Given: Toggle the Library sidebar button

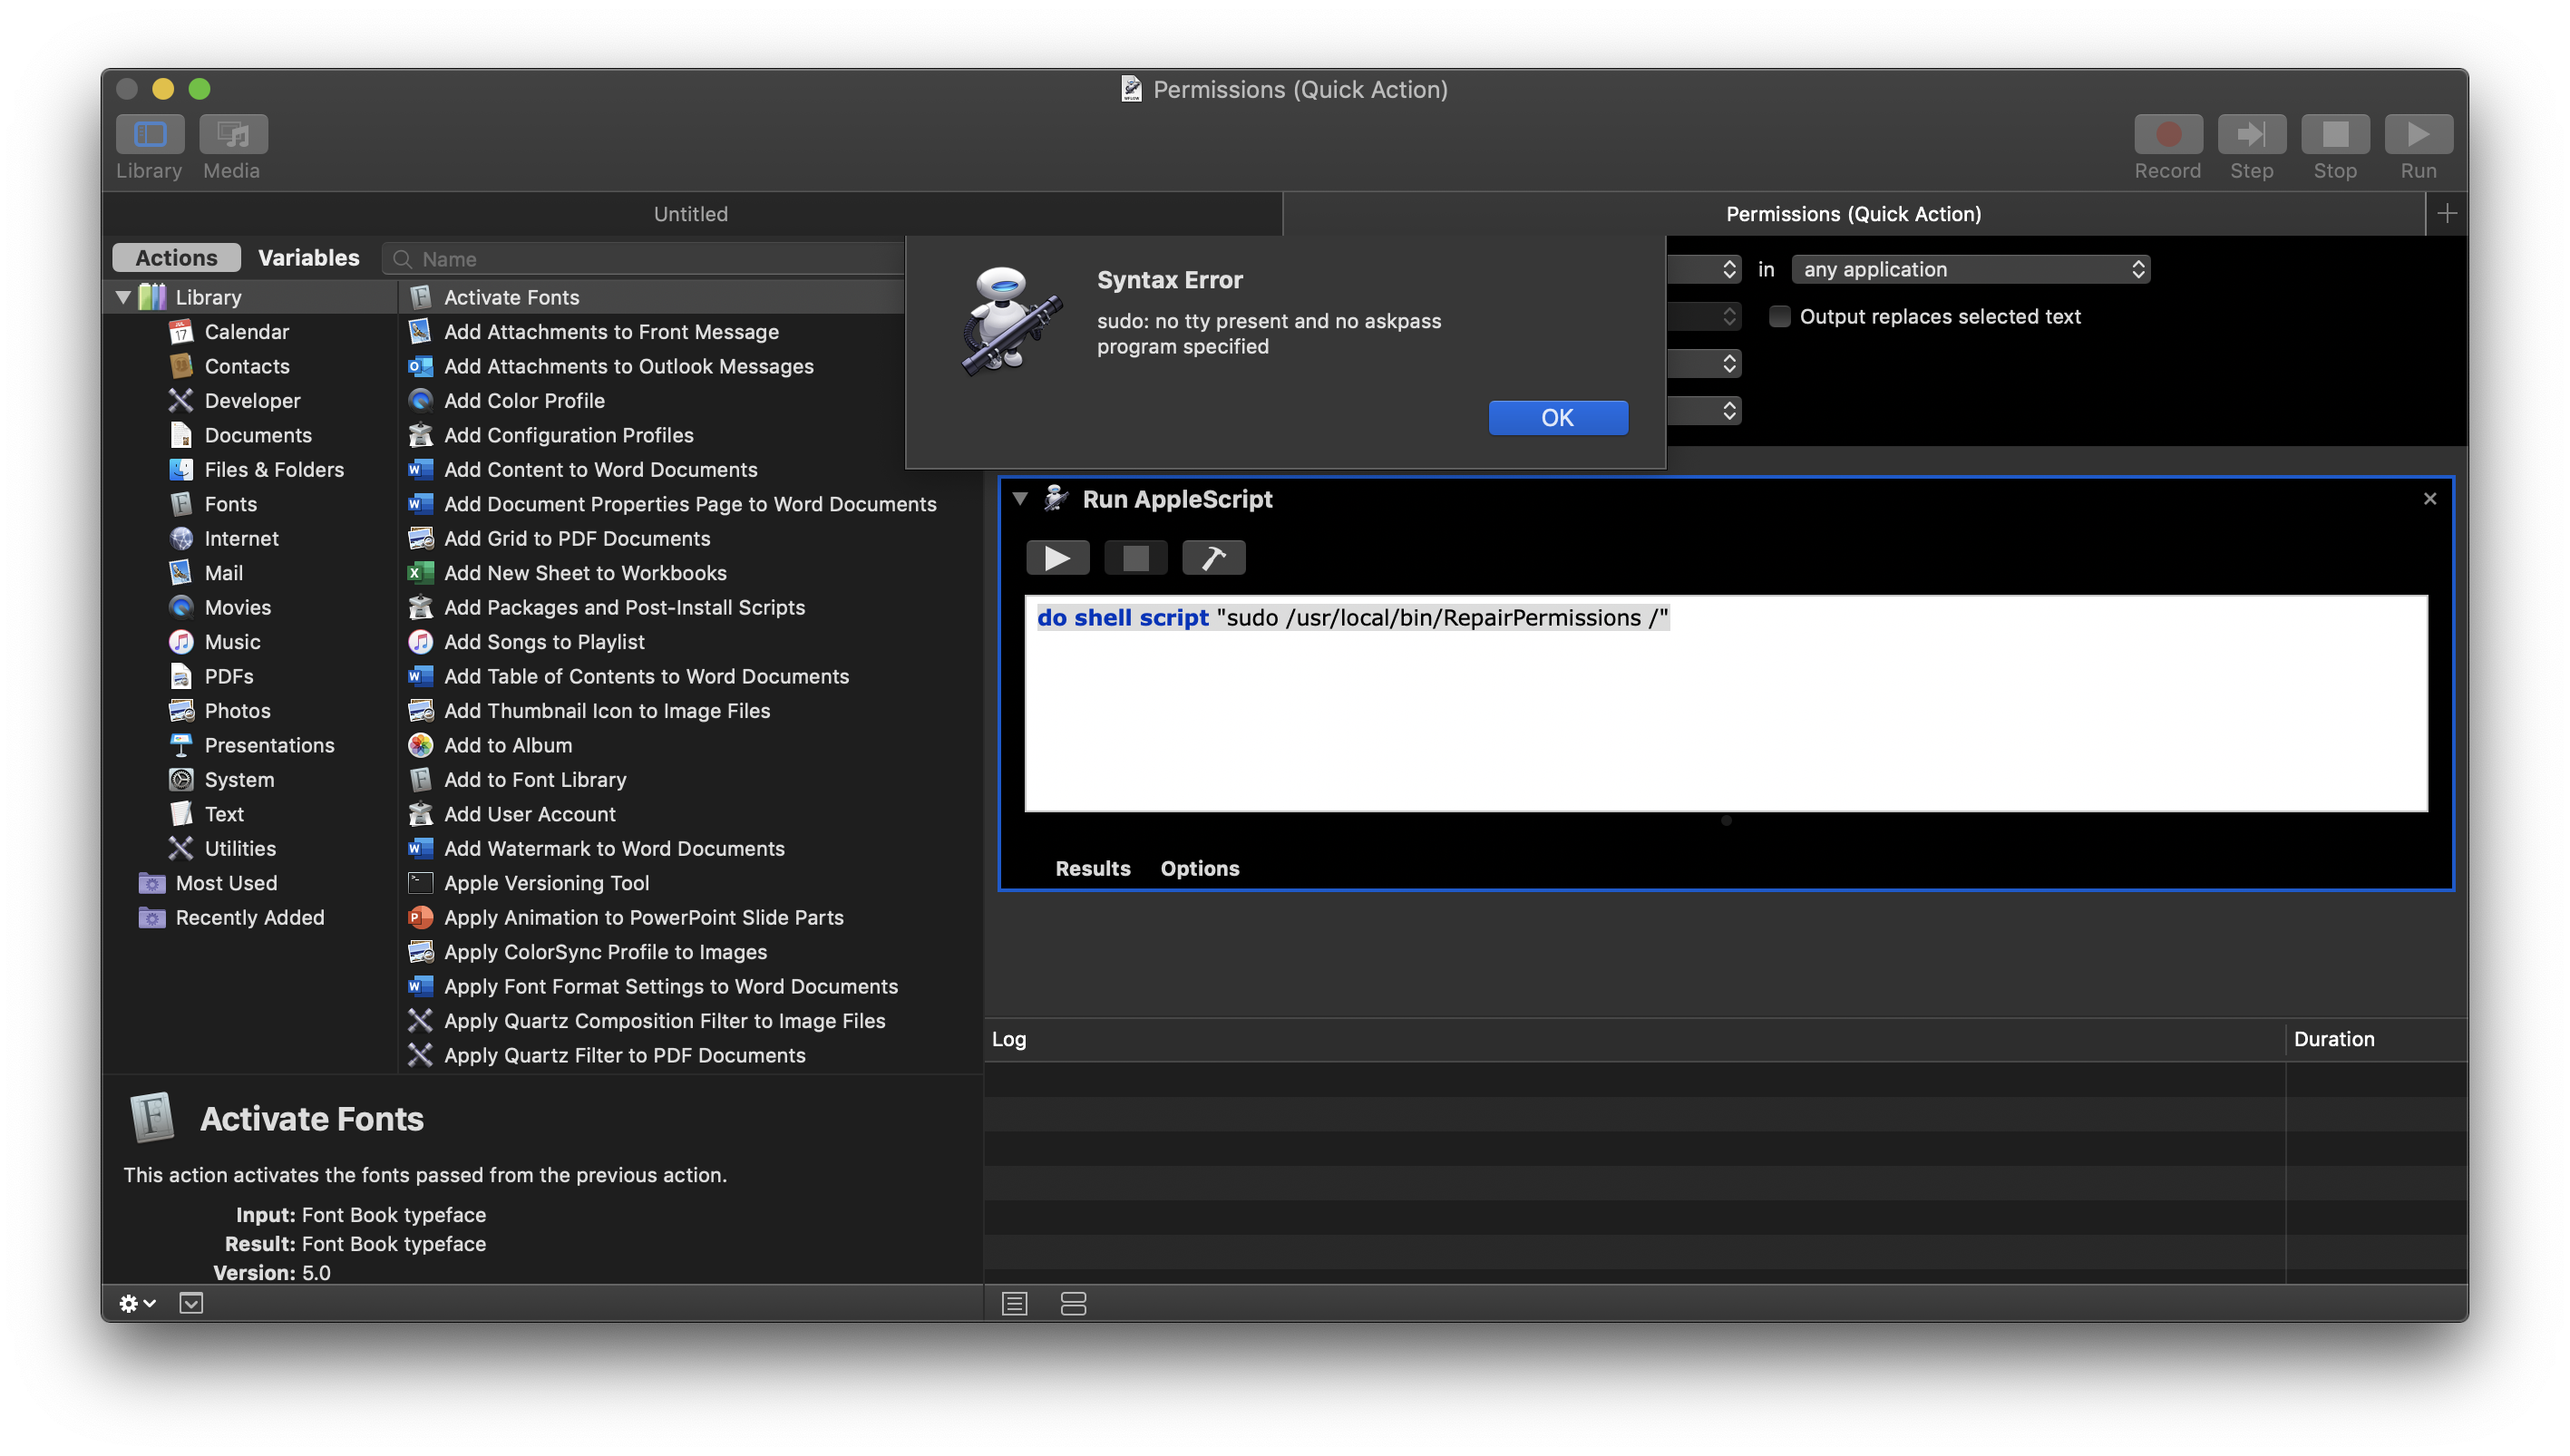Looking at the screenshot, I should click(150, 134).
